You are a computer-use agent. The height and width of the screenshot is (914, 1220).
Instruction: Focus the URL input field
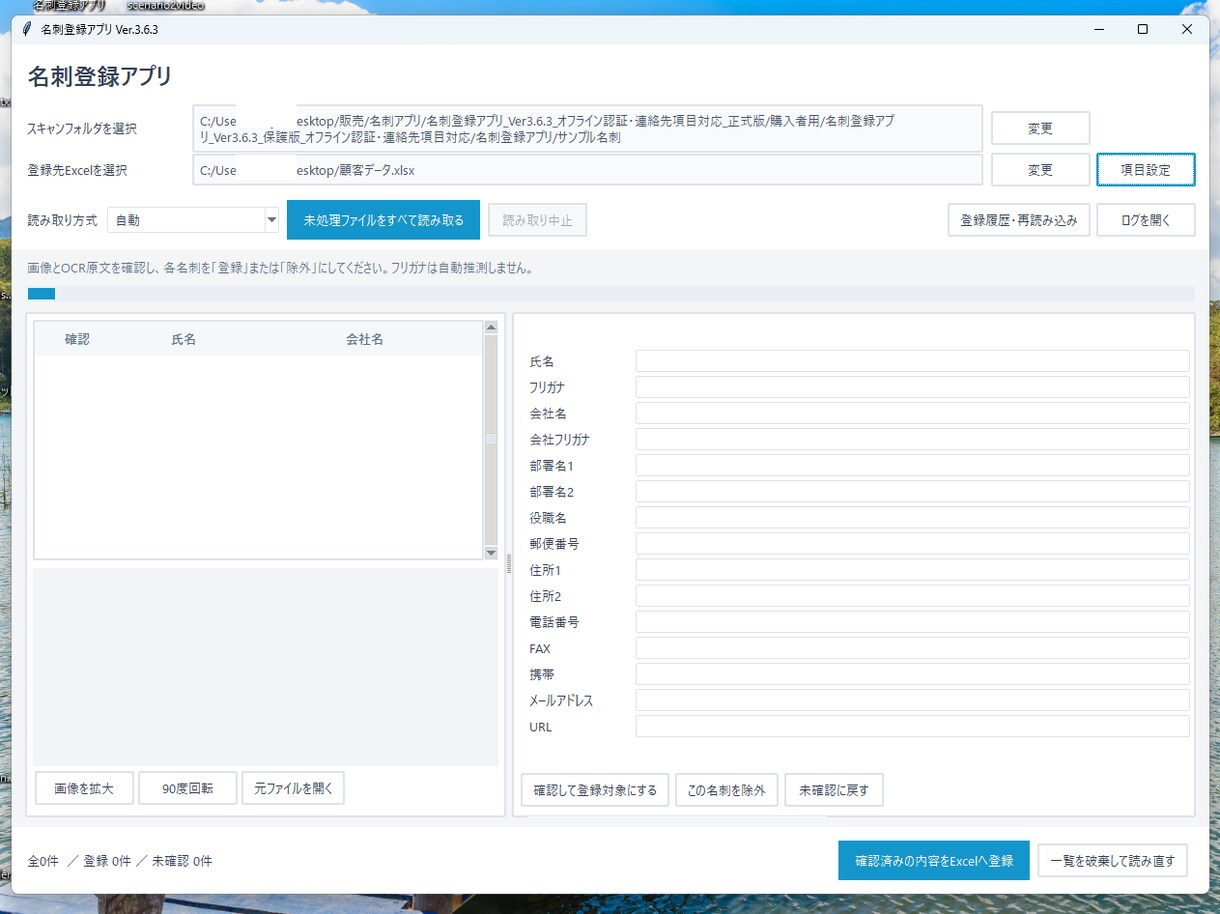[x=912, y=726]
